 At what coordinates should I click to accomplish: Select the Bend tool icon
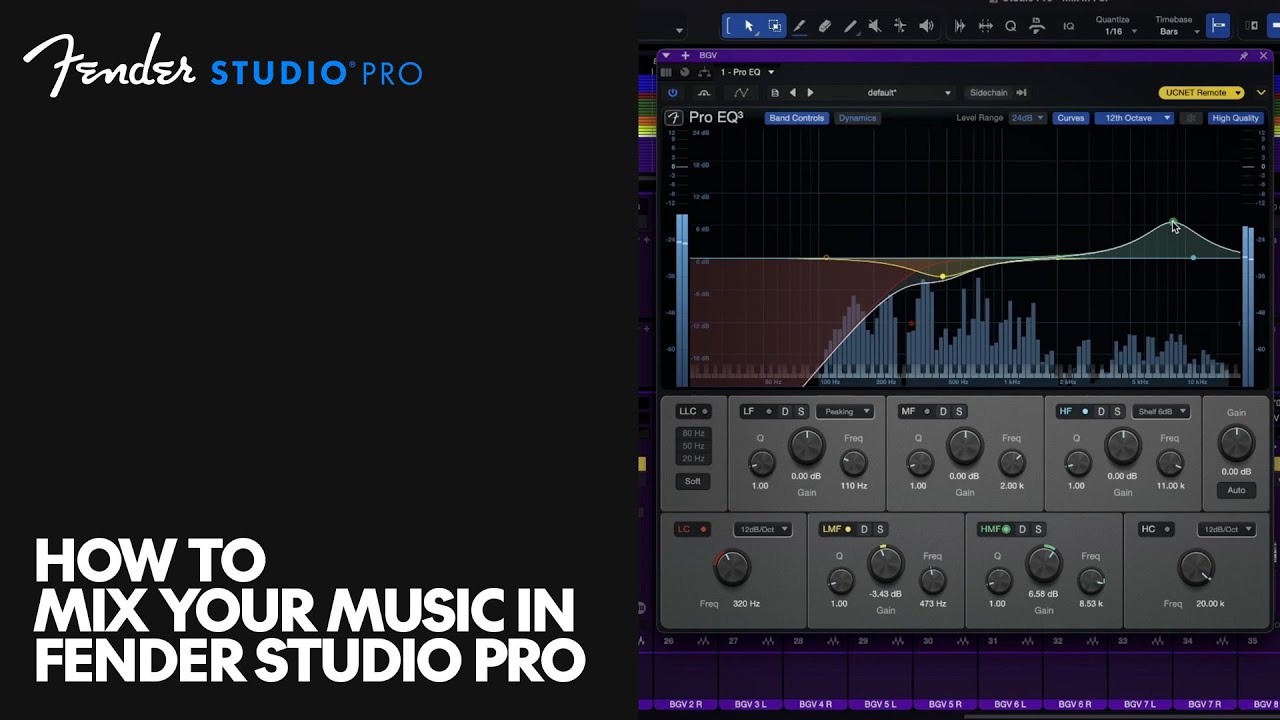(900, 26)
